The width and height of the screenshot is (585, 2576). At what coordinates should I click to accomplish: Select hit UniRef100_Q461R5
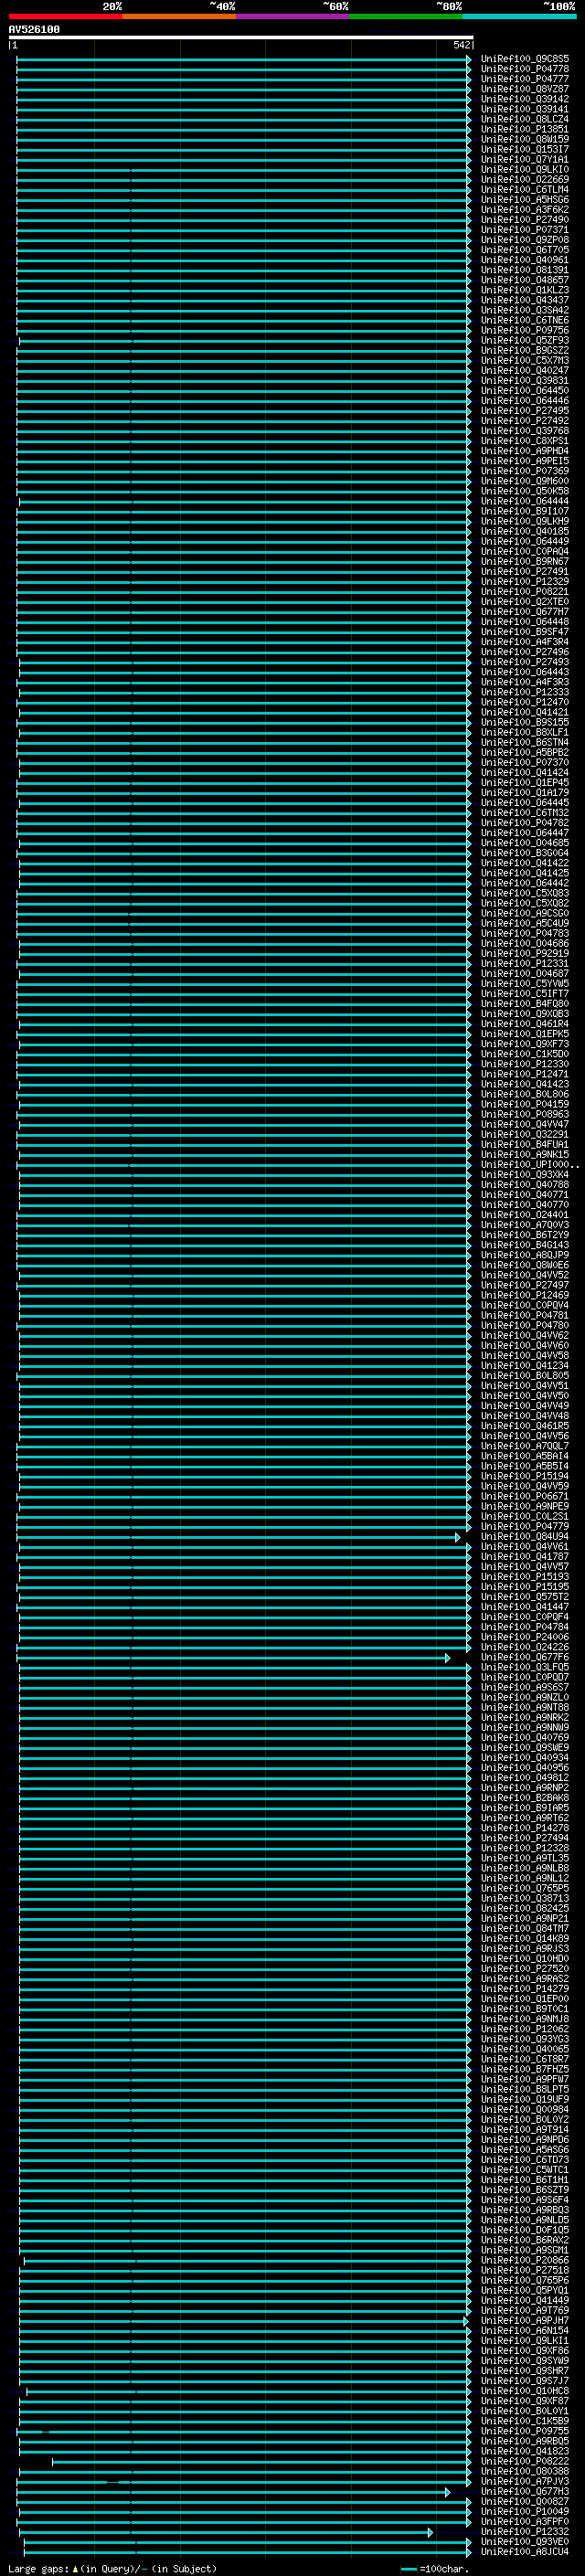[525, 1425]
